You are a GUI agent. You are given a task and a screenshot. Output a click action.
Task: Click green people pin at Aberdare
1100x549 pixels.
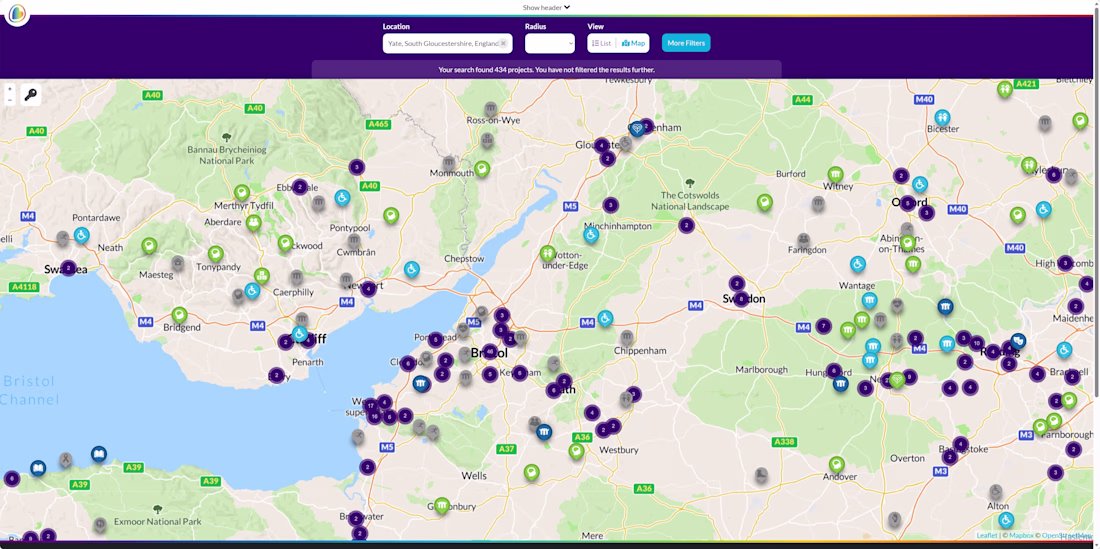click(253, 222)
